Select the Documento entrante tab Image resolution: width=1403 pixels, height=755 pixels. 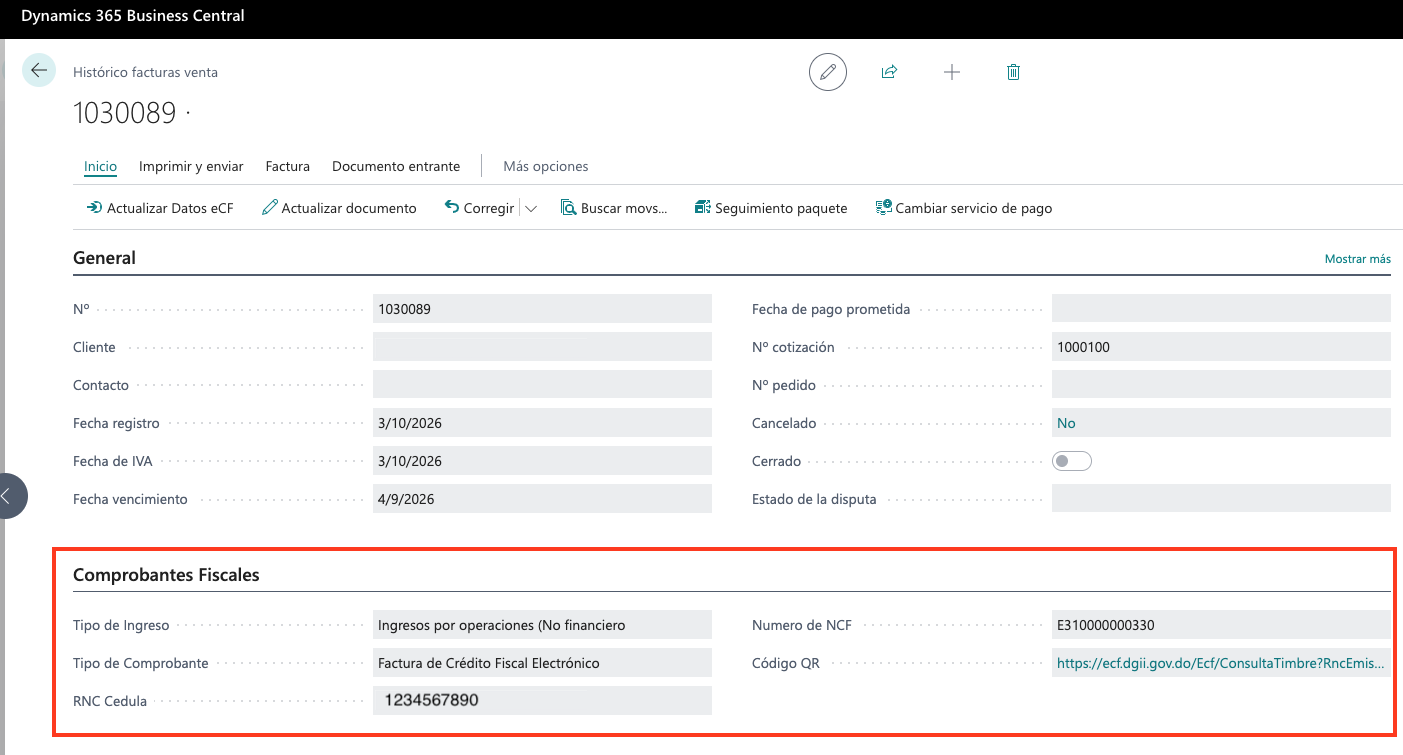396,166
